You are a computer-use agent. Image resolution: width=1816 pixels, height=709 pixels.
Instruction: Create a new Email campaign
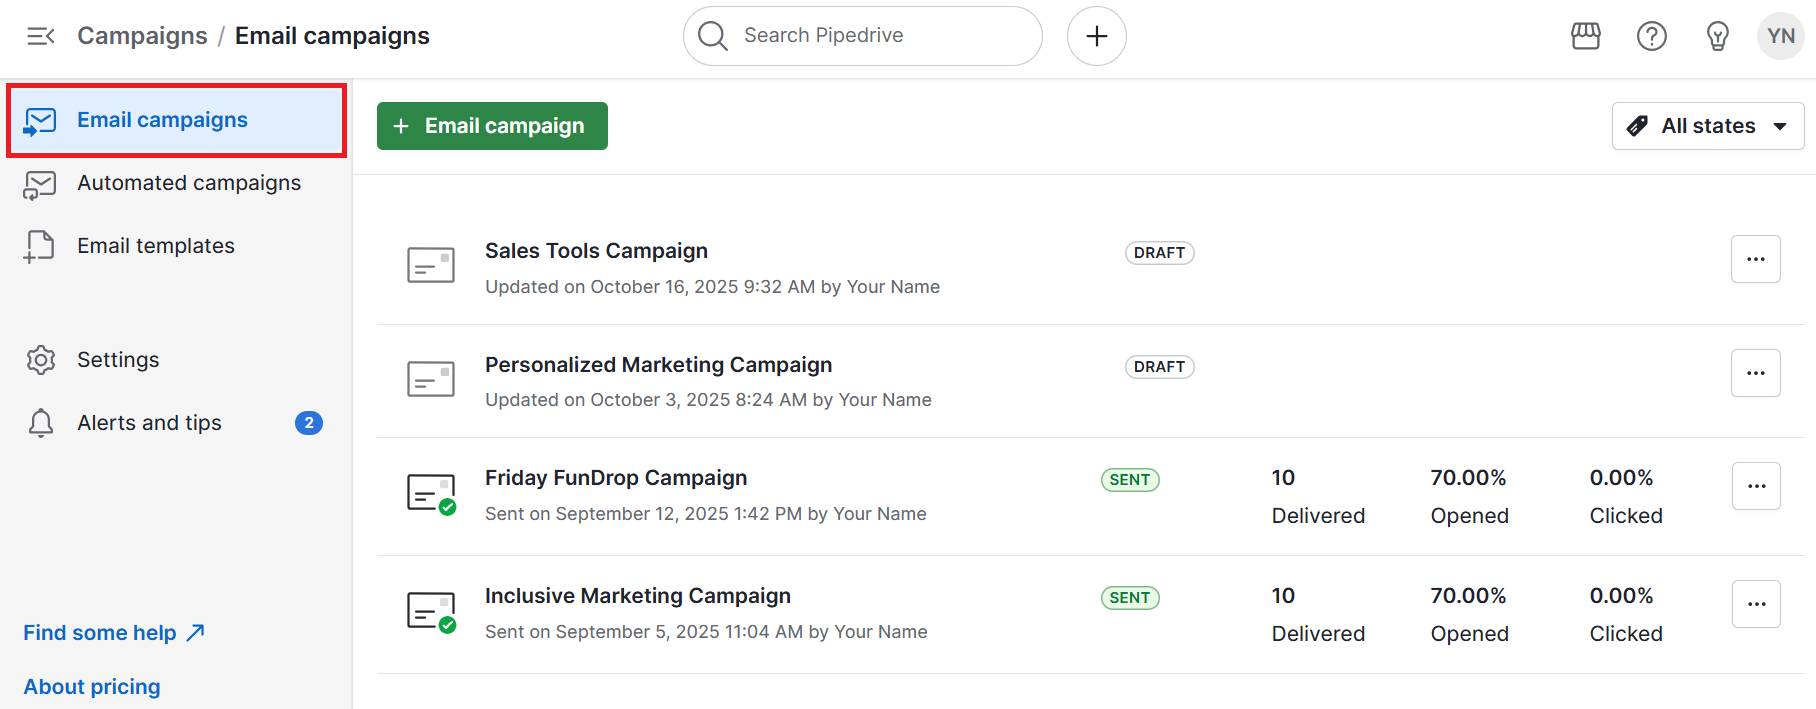coord(491,125)
